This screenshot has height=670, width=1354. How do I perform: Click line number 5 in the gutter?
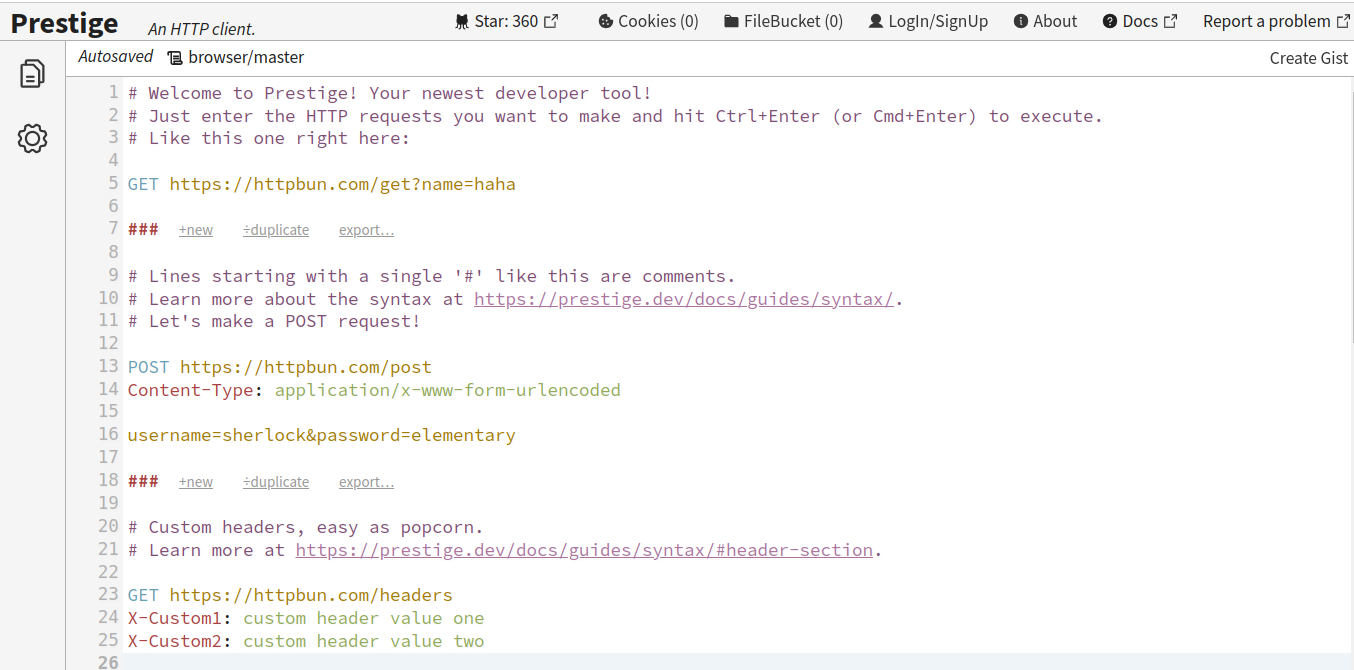[113, 184]
